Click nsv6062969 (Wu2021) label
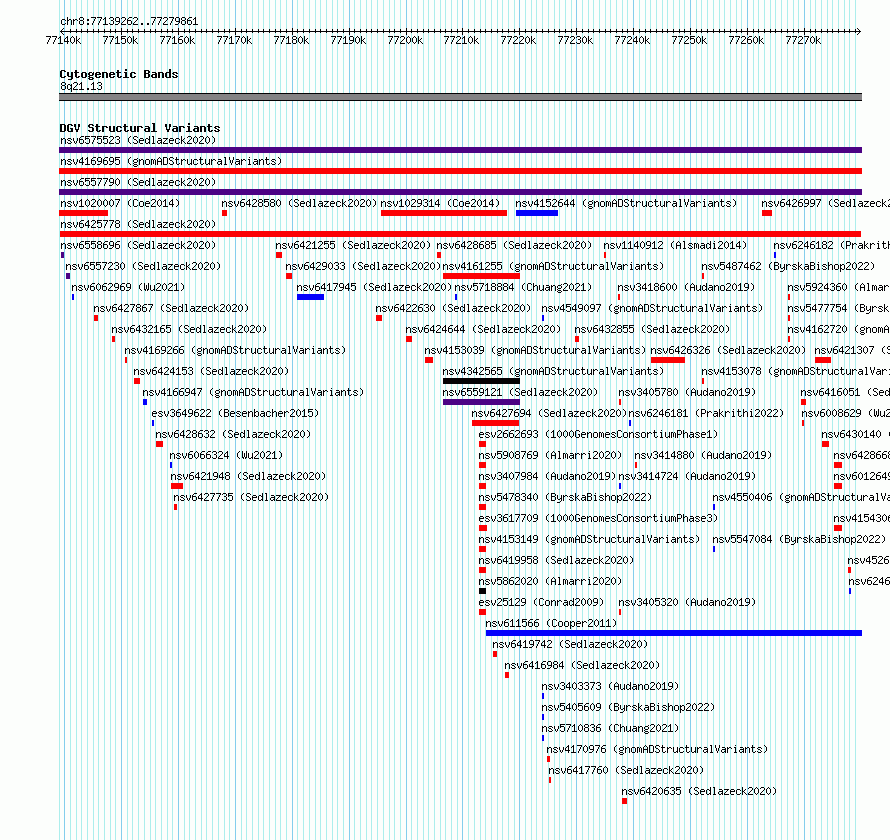Screen dimensions: 890x840 pos(128,287)
